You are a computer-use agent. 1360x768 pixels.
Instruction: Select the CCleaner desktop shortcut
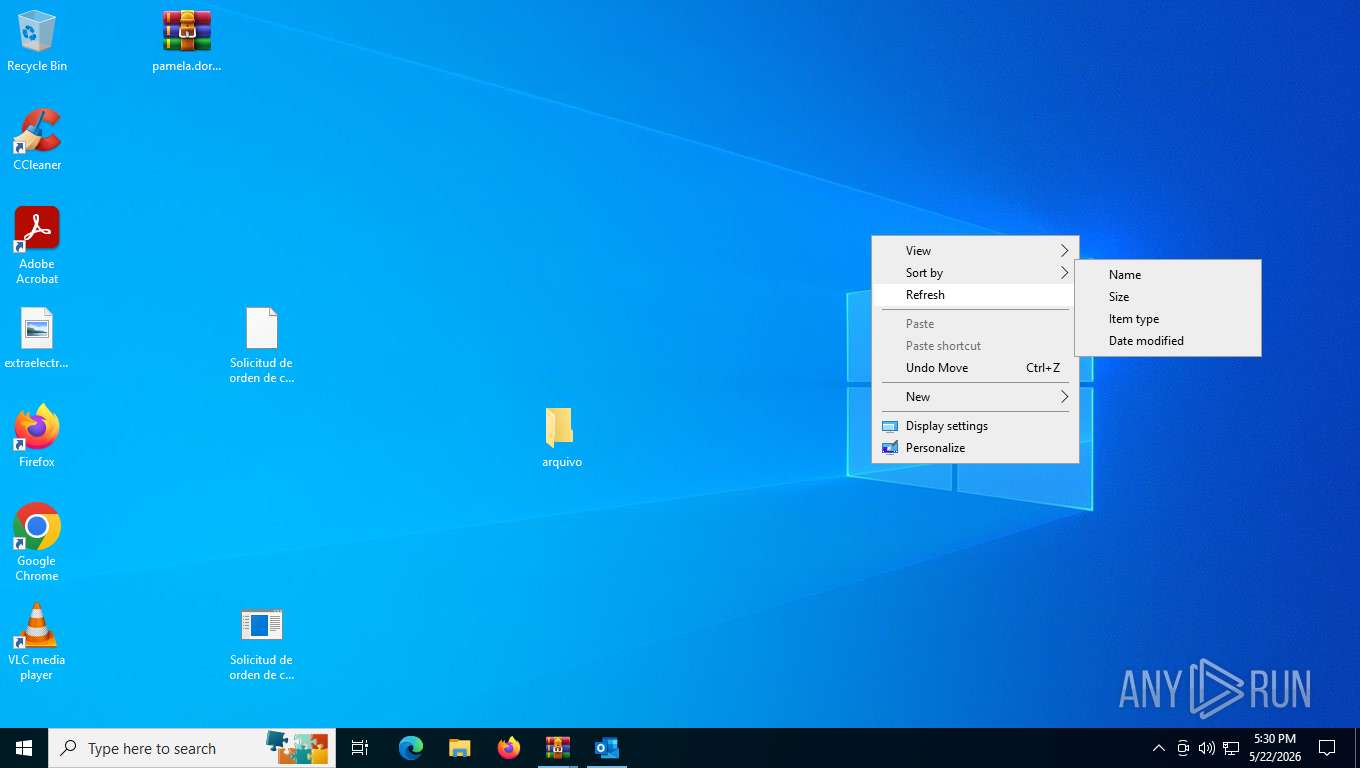click(x=37, y=139)
